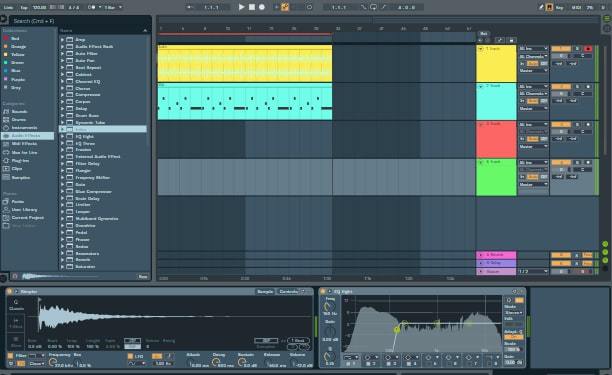Click the Stop button in transport
The width and height of the screenshot is (612, 375).
click(252, 7)
